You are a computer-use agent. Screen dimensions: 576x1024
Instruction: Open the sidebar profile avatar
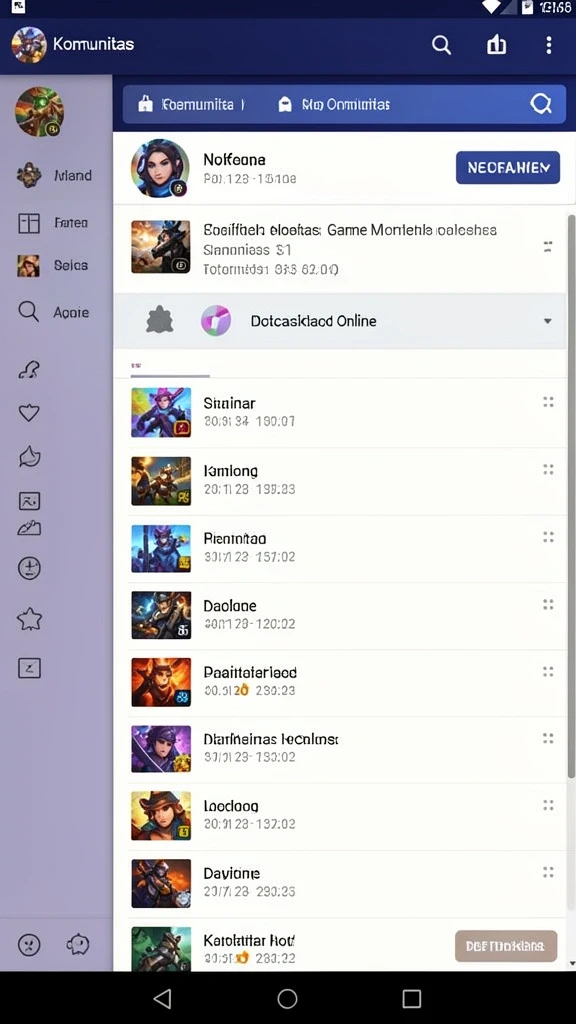[39, 112]
